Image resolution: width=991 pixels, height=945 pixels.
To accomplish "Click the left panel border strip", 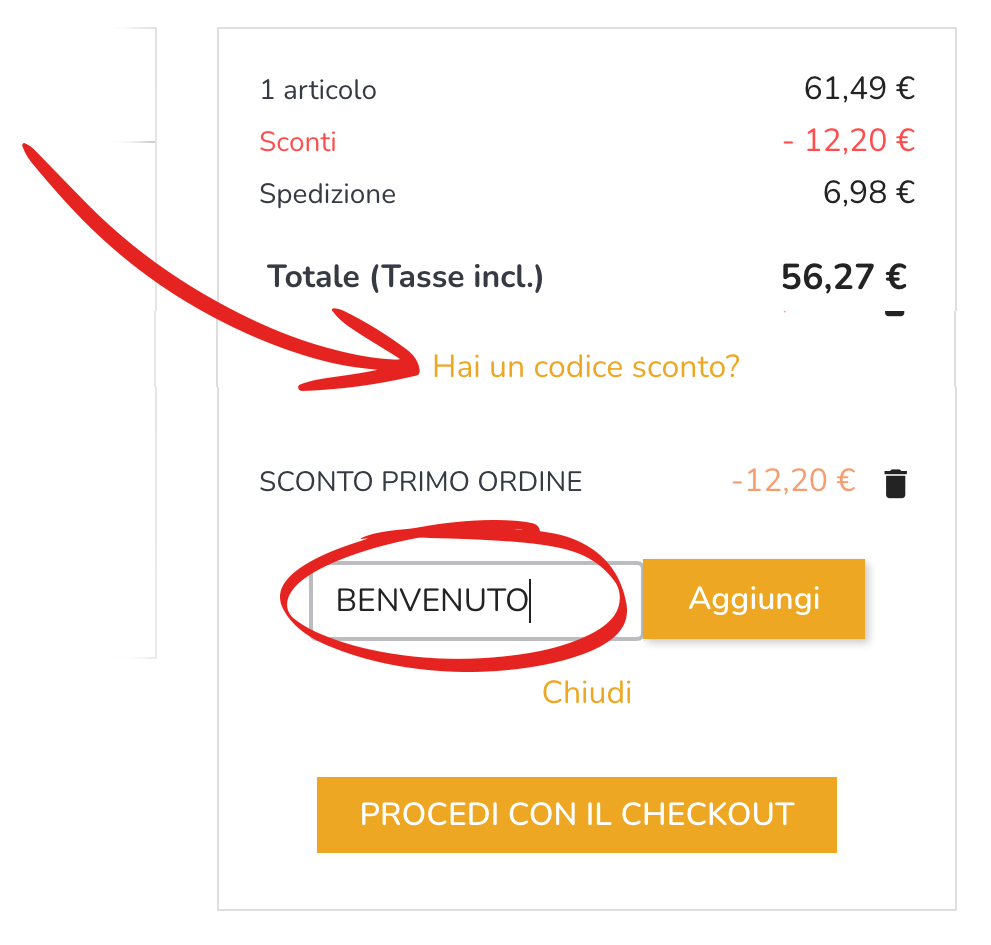I will [155, 343].
